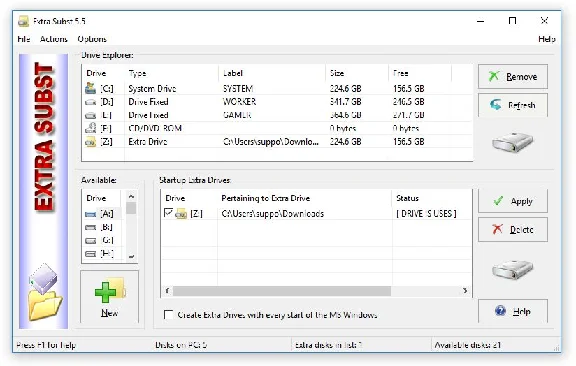
Task: Select the D: fixed drive icon
Action: 90,102
